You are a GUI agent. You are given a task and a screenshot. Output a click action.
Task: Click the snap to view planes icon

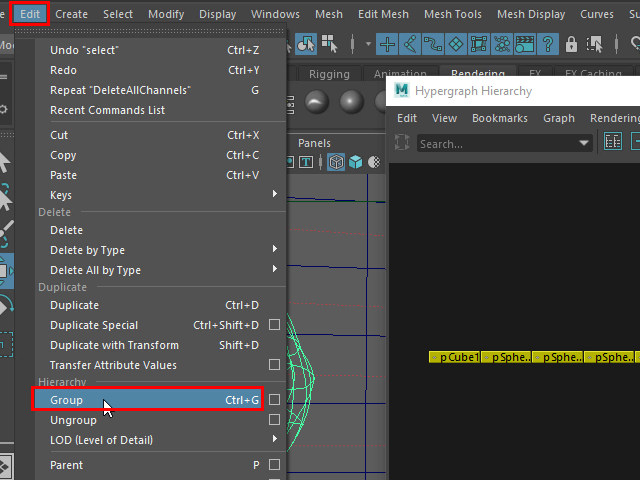coord(478,44)
